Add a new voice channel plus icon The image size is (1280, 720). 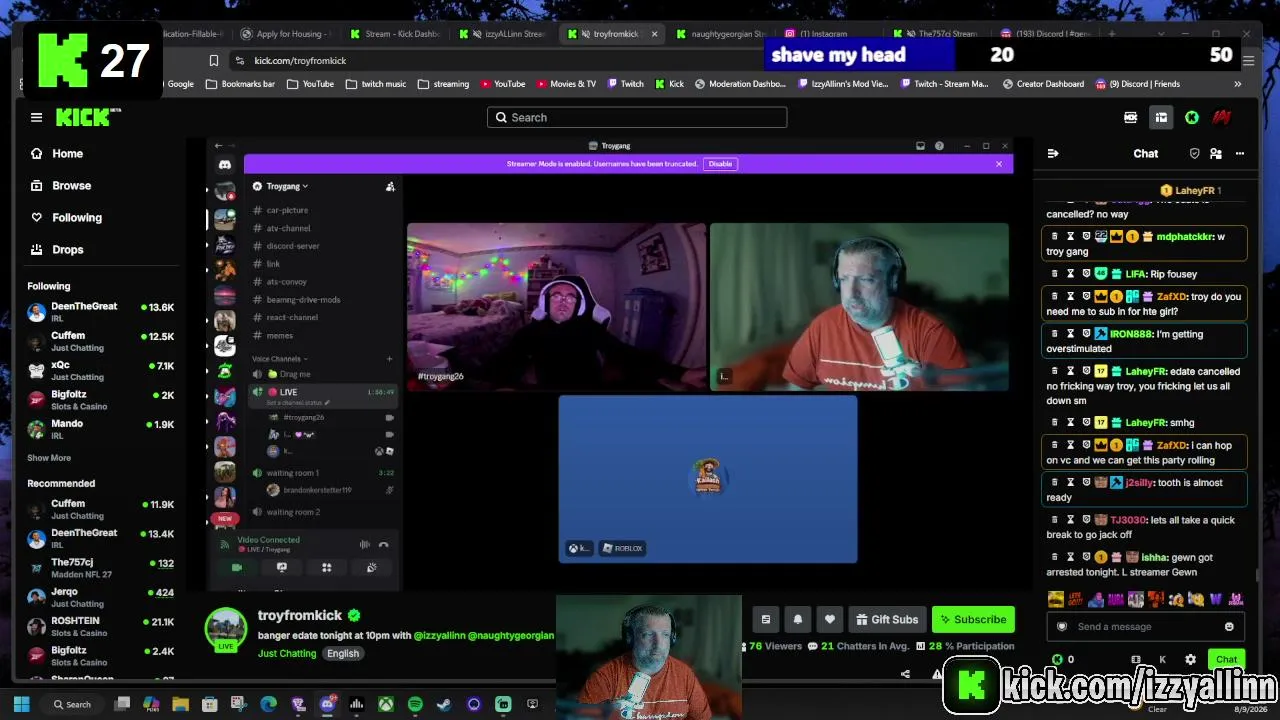[389, 358]
